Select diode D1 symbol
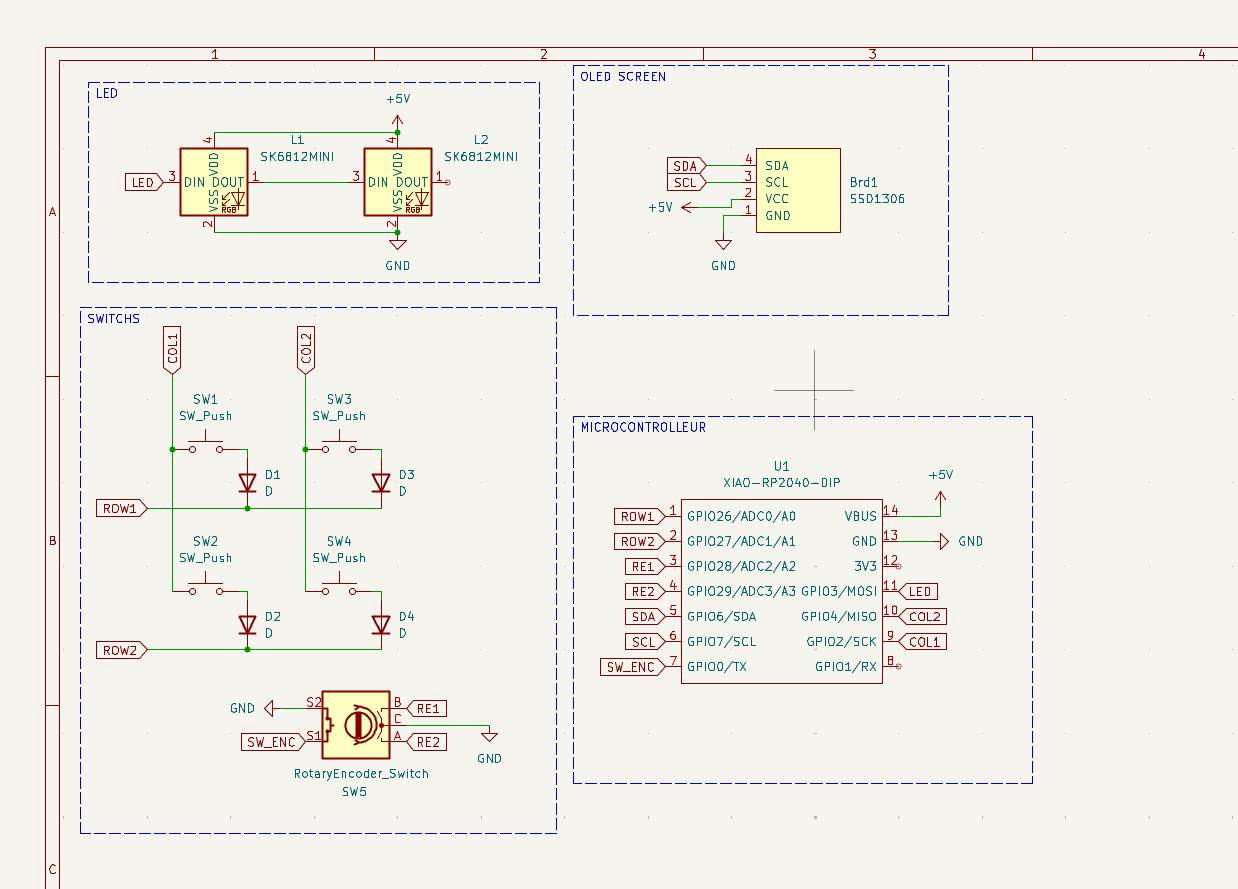 pyautogui.click(x=247, y=483)
